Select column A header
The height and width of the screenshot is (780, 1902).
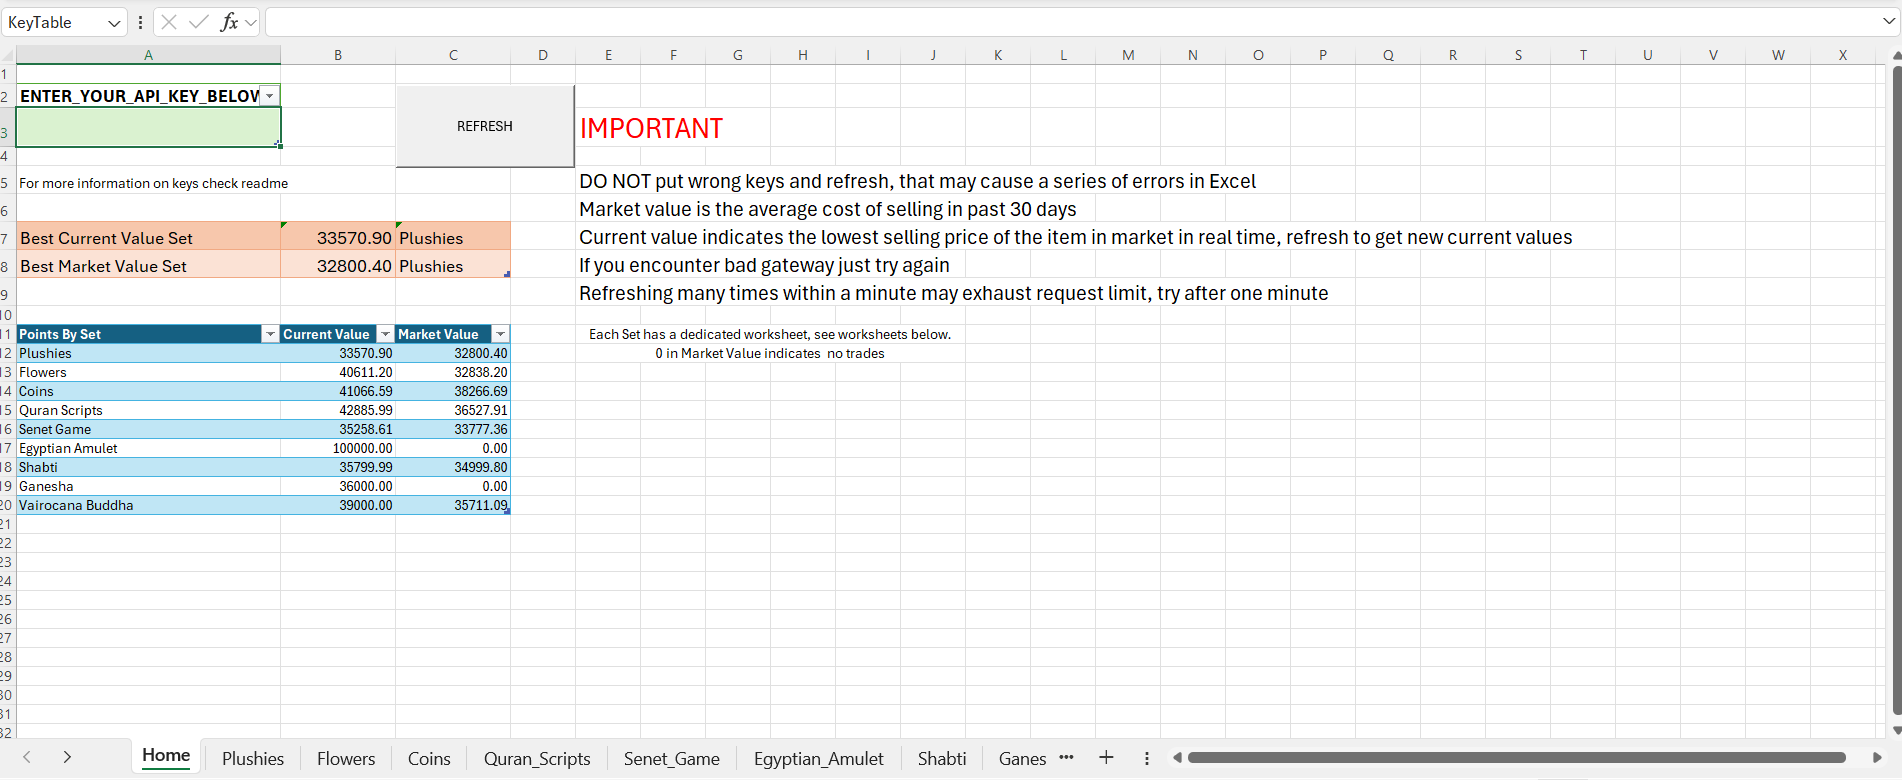coord(148,55)
